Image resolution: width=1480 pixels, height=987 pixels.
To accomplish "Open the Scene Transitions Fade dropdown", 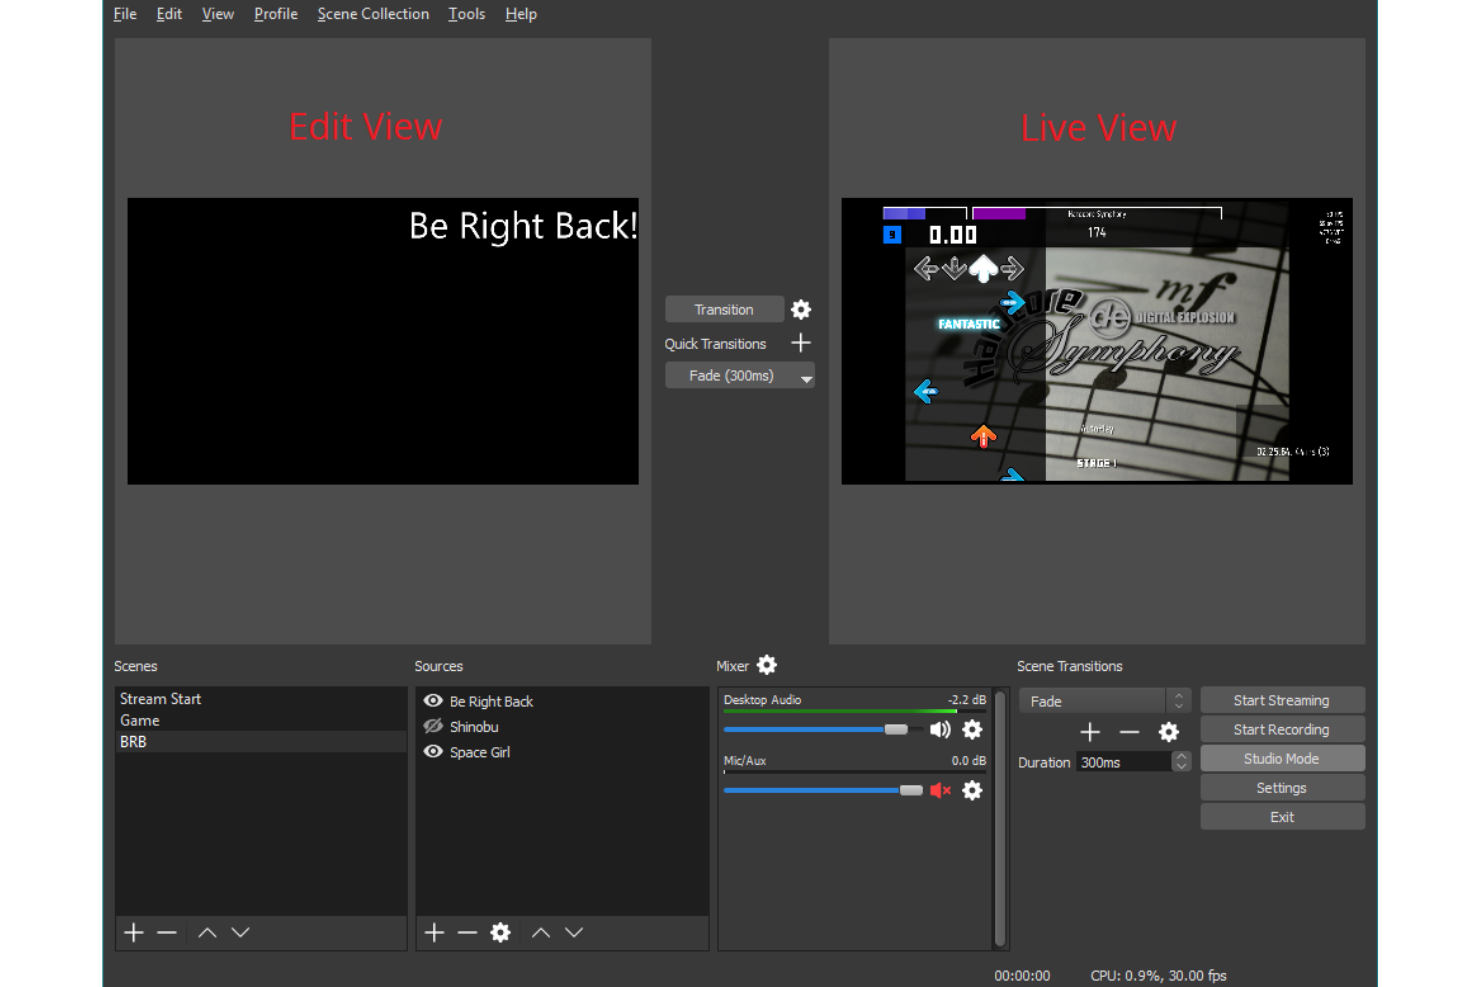I will click(1178, 700).
